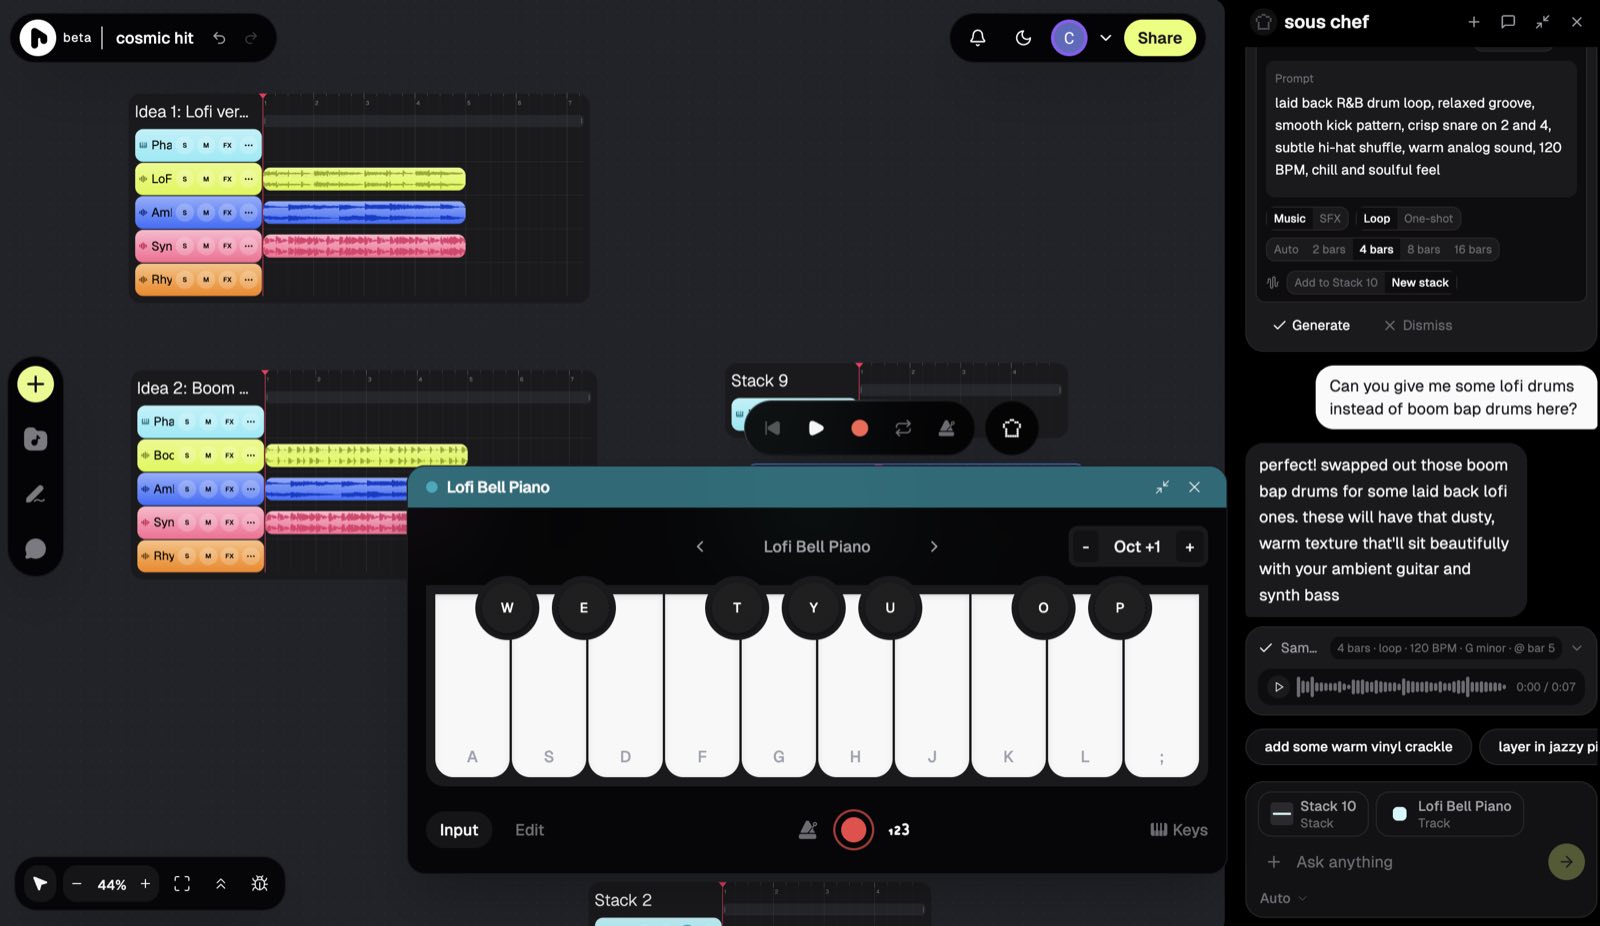Screen dimensions: 1600x926
Task: Seek in the sample waveform
Action: click(x=1400, y=687)
